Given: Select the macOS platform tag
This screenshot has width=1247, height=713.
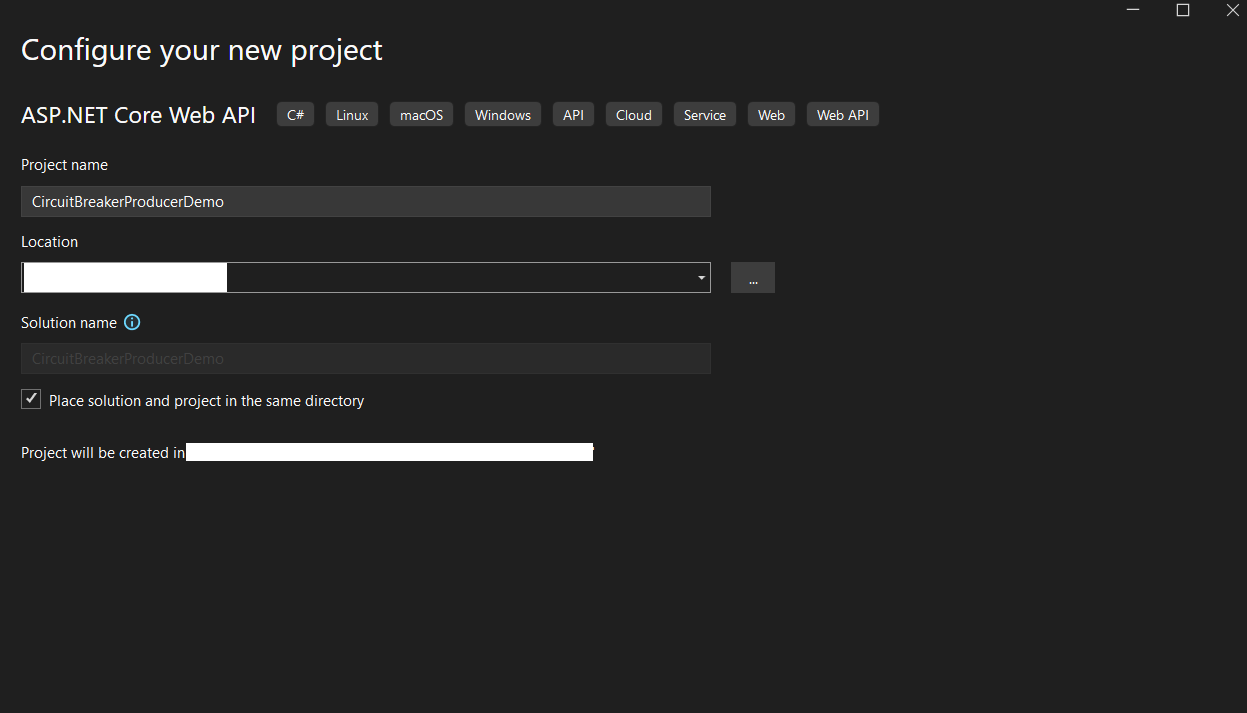Looking at the screenshot, I should click(x=421, y=114).
